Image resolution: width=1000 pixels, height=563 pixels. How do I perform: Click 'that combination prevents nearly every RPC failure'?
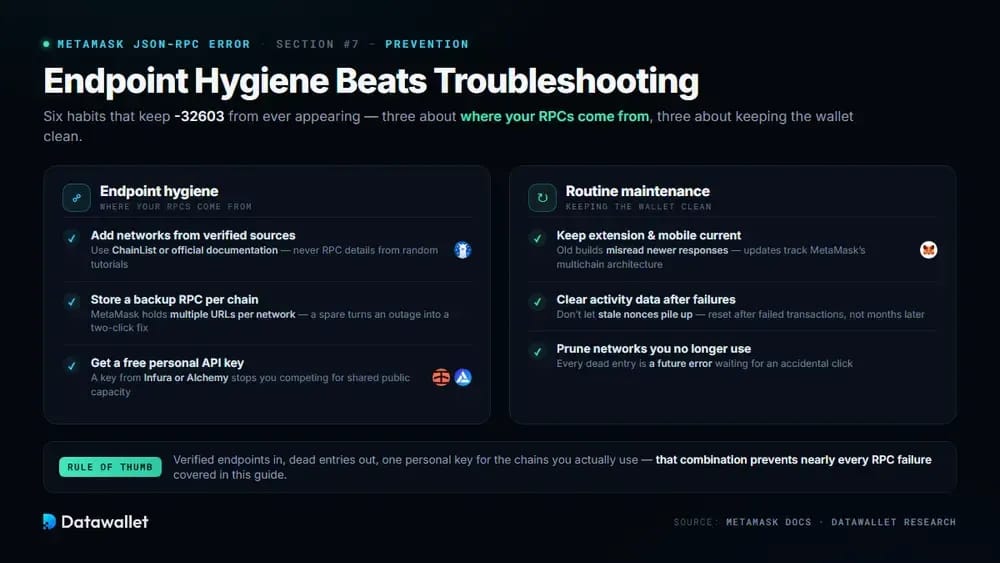793,460
